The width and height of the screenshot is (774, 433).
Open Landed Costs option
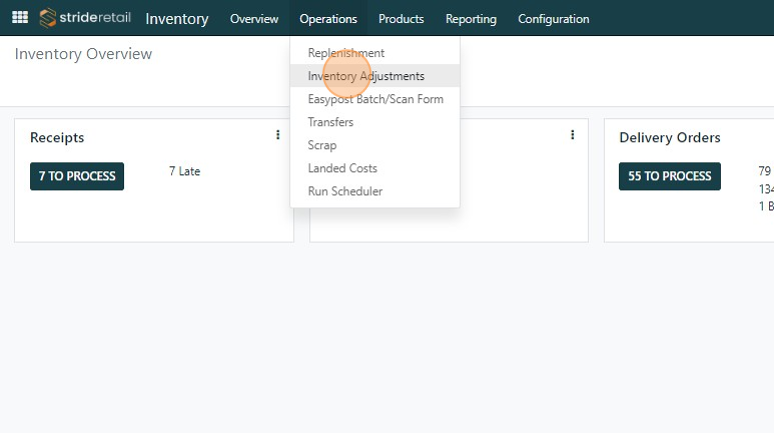coord(342,168)
